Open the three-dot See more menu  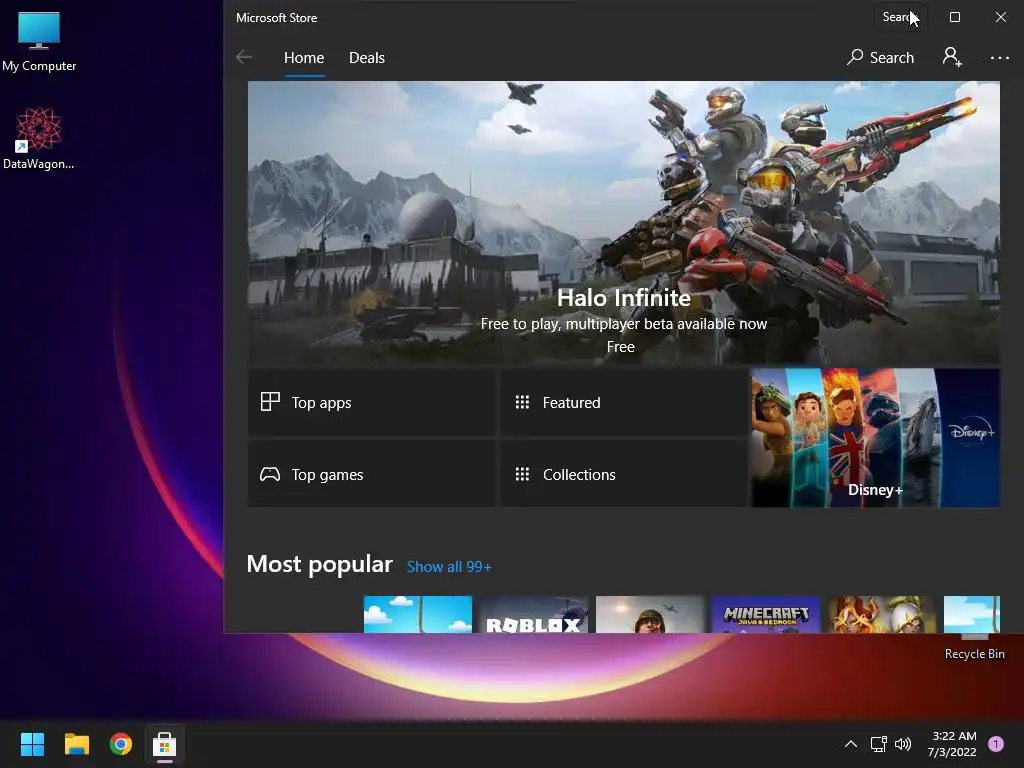click(999, 57)
